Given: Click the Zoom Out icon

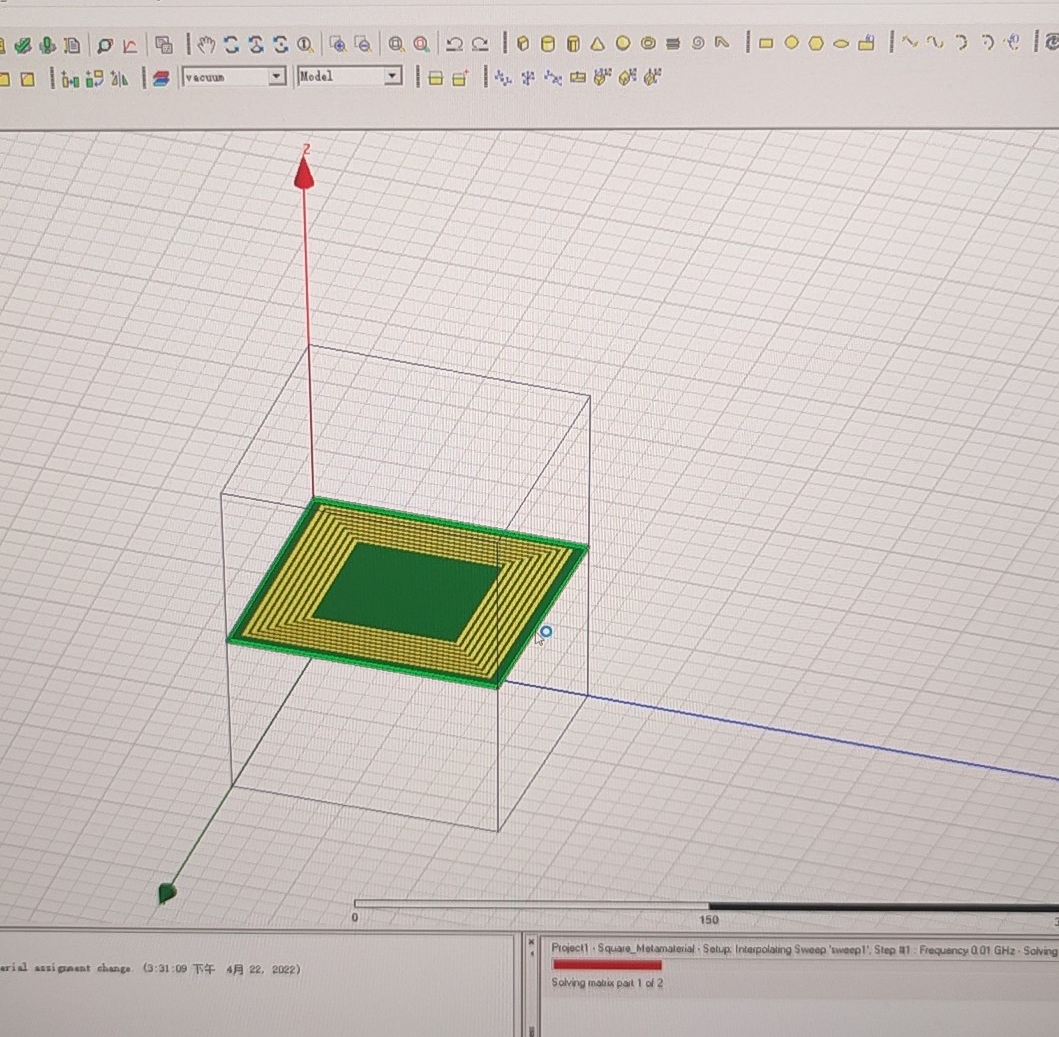Looking at the screenshot, I should point(363,45).
